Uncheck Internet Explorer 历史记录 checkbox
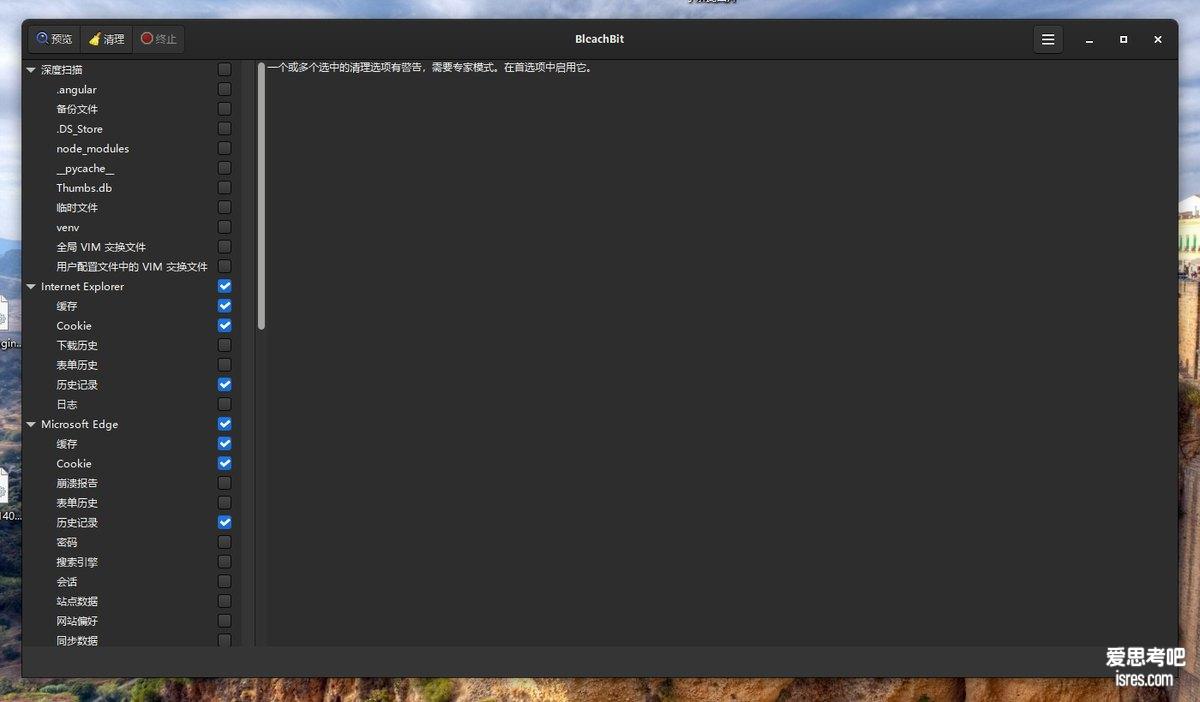1200x702 pixels. pyautogui.click(x=224, y=384)
